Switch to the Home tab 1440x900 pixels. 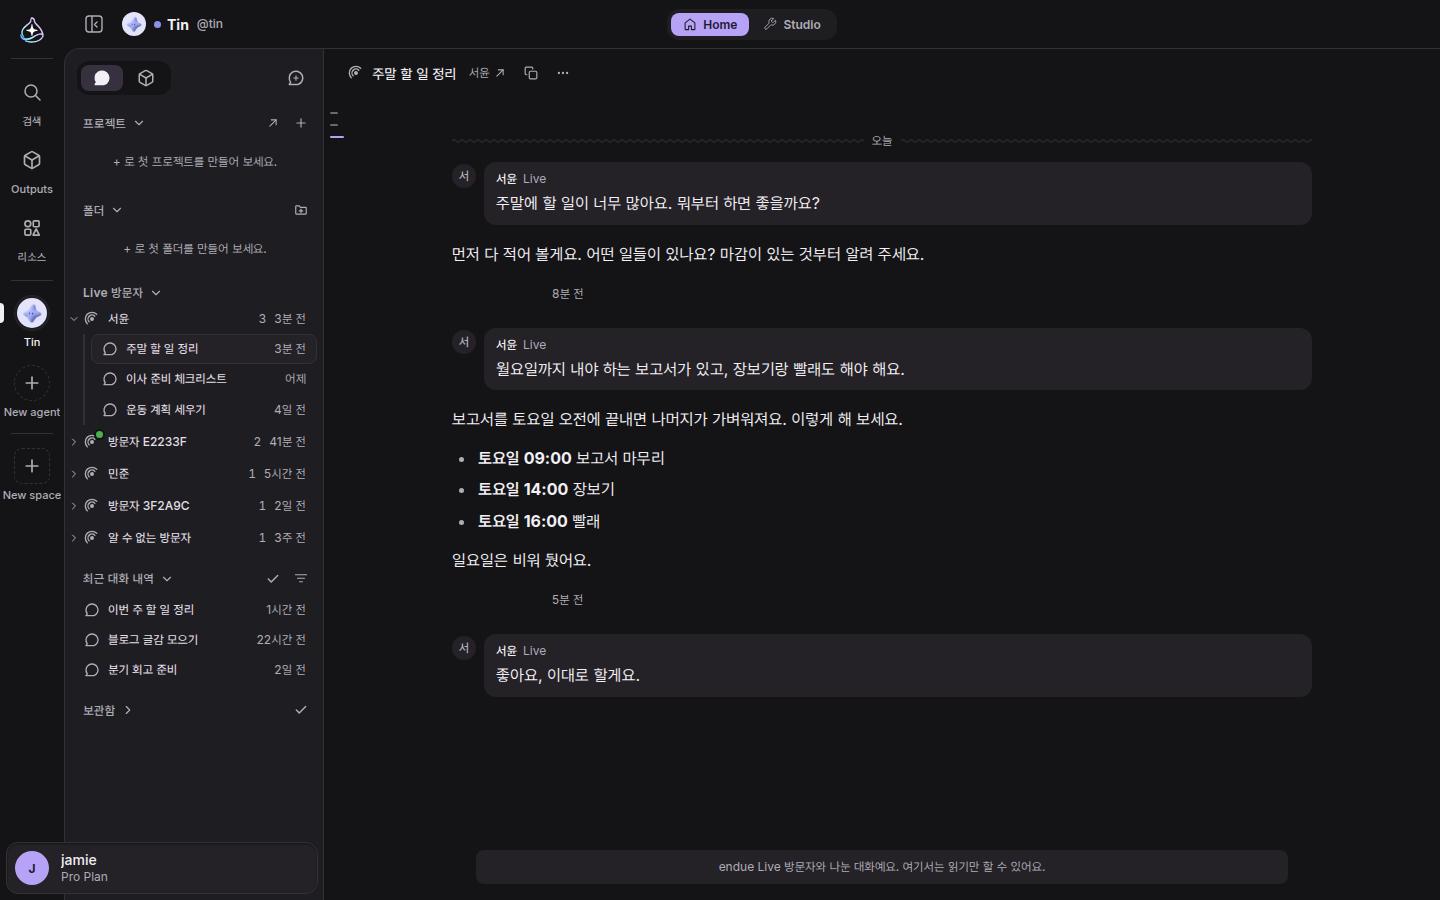click(710, 24)
